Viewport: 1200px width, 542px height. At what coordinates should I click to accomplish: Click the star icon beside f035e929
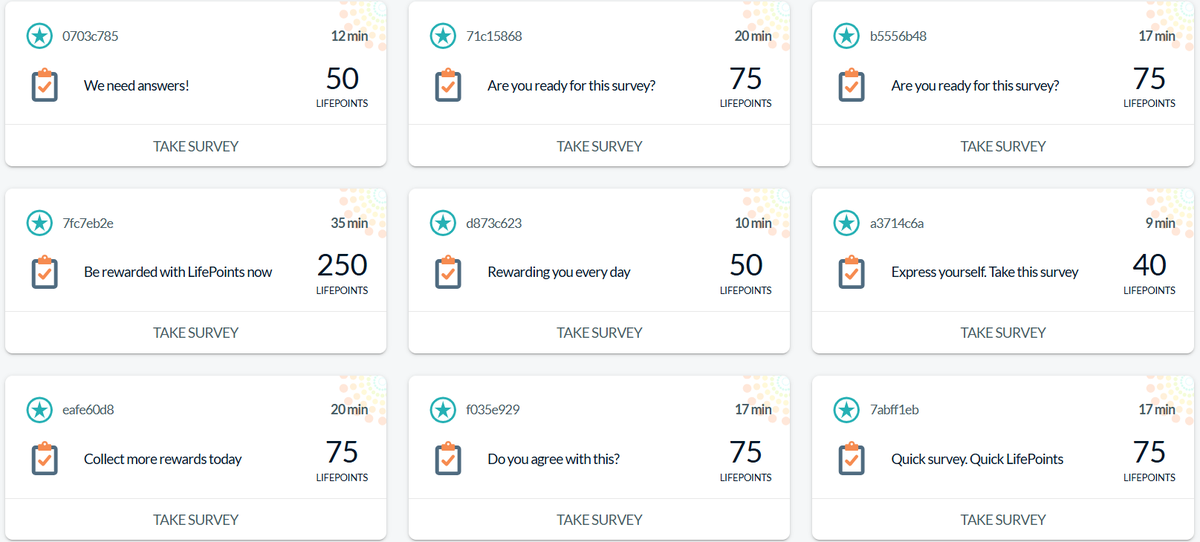(443, 410)
